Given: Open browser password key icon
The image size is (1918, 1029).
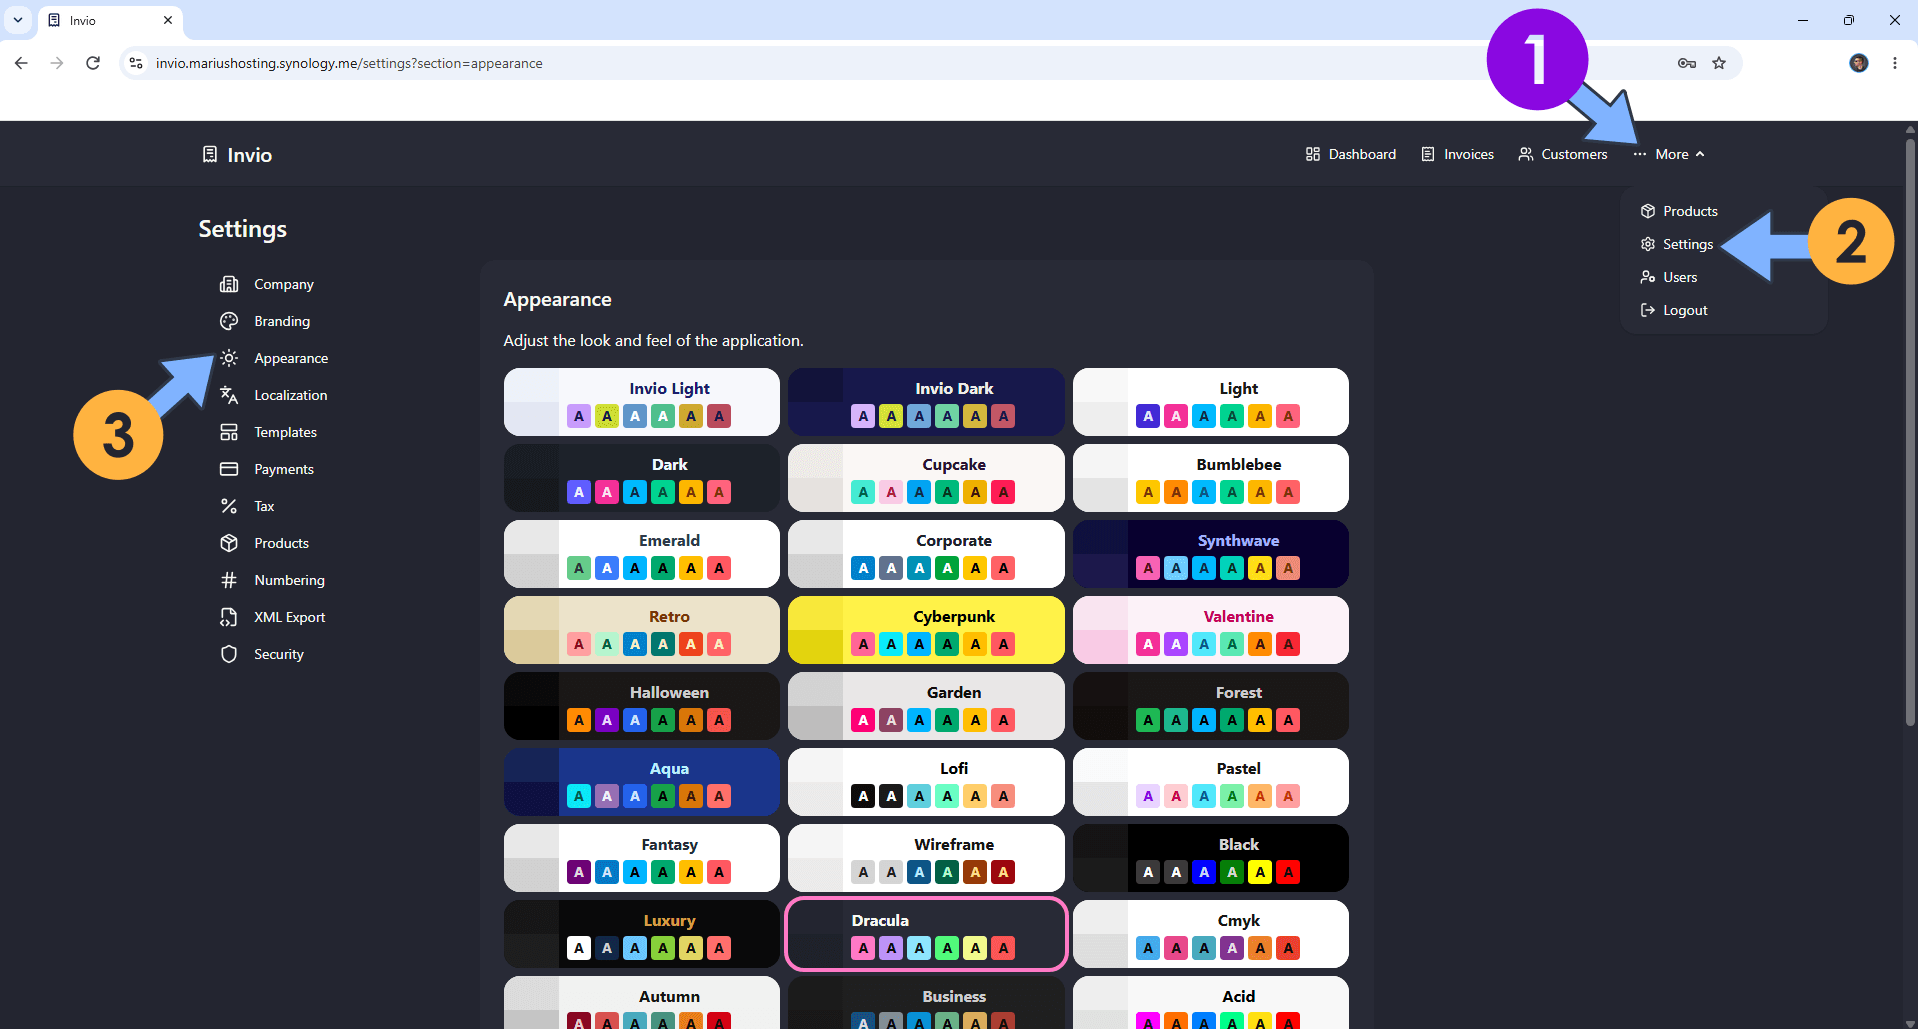Looking at the screenshot, I should pyautogui.click(x=1687, y=63).
